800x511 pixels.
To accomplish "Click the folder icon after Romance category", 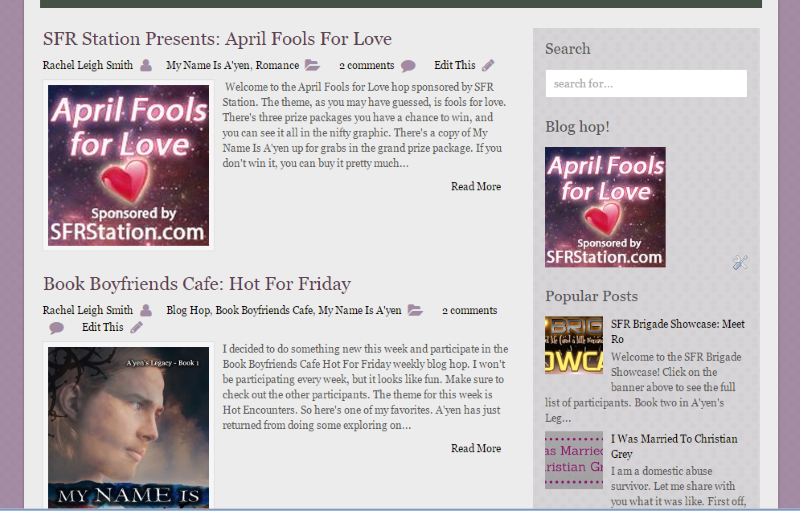I will point(312,65).
